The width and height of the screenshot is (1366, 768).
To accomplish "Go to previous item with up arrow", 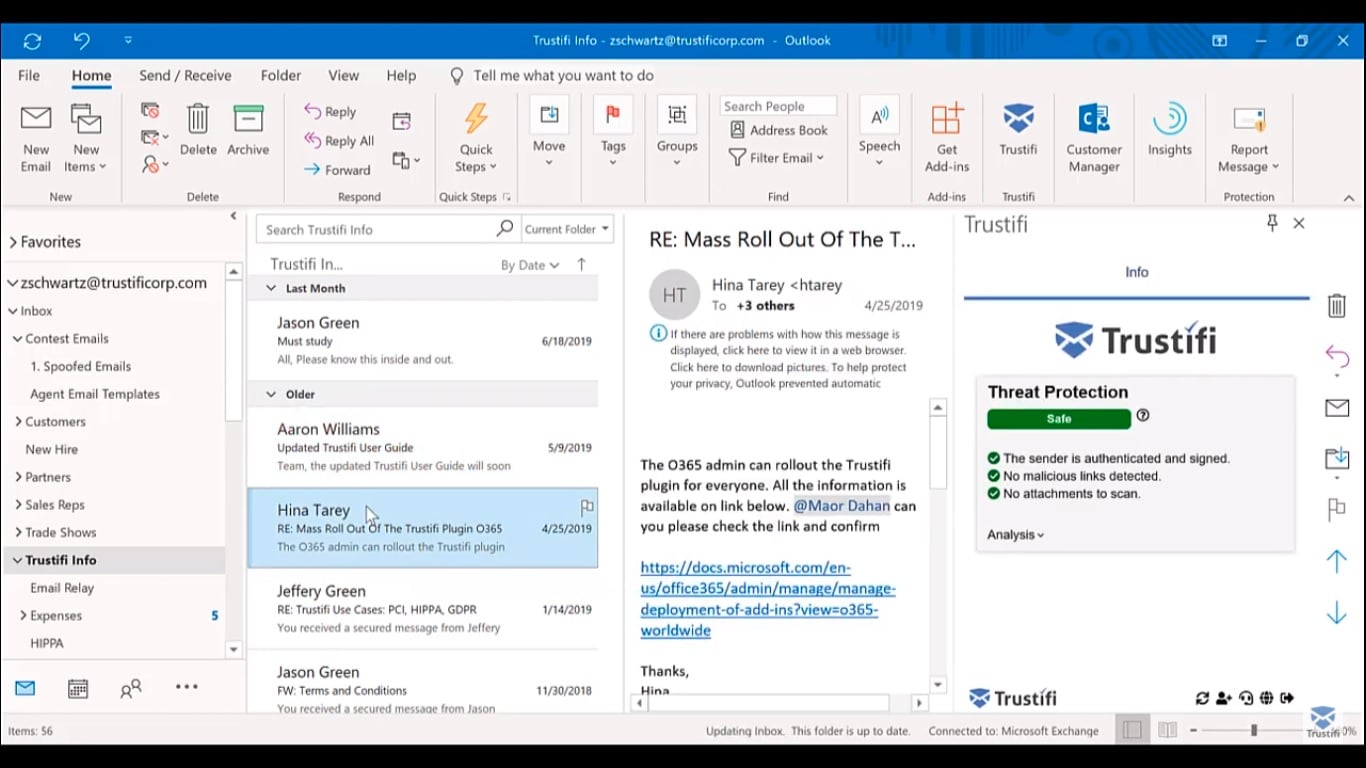I will [x=1337, y=560].
